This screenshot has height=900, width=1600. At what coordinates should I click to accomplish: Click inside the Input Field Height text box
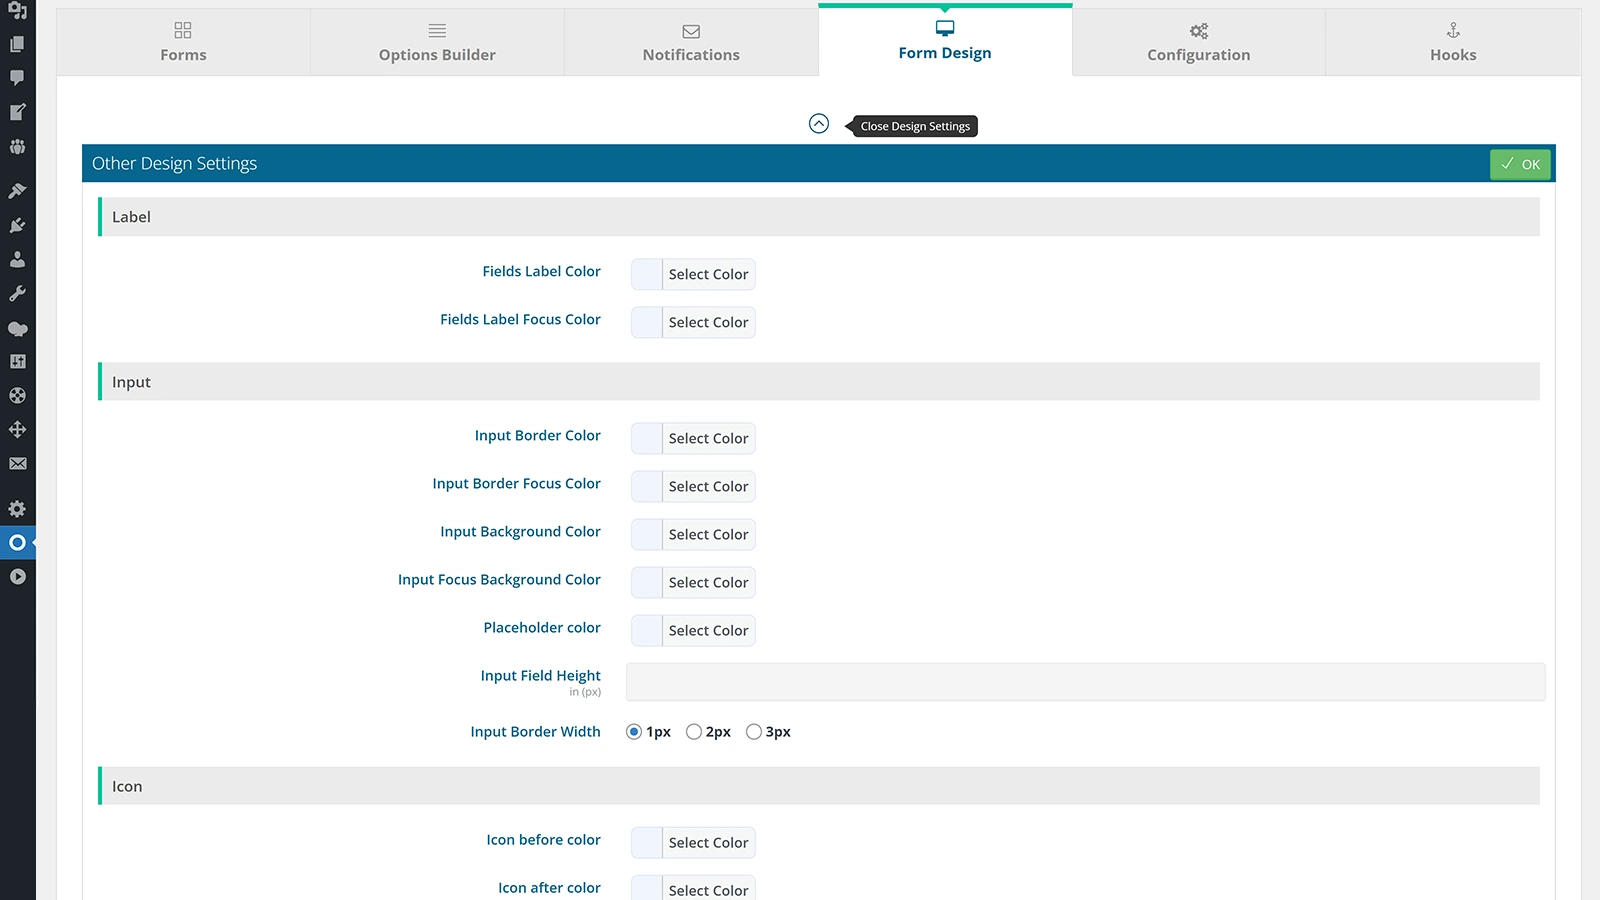1085,681
